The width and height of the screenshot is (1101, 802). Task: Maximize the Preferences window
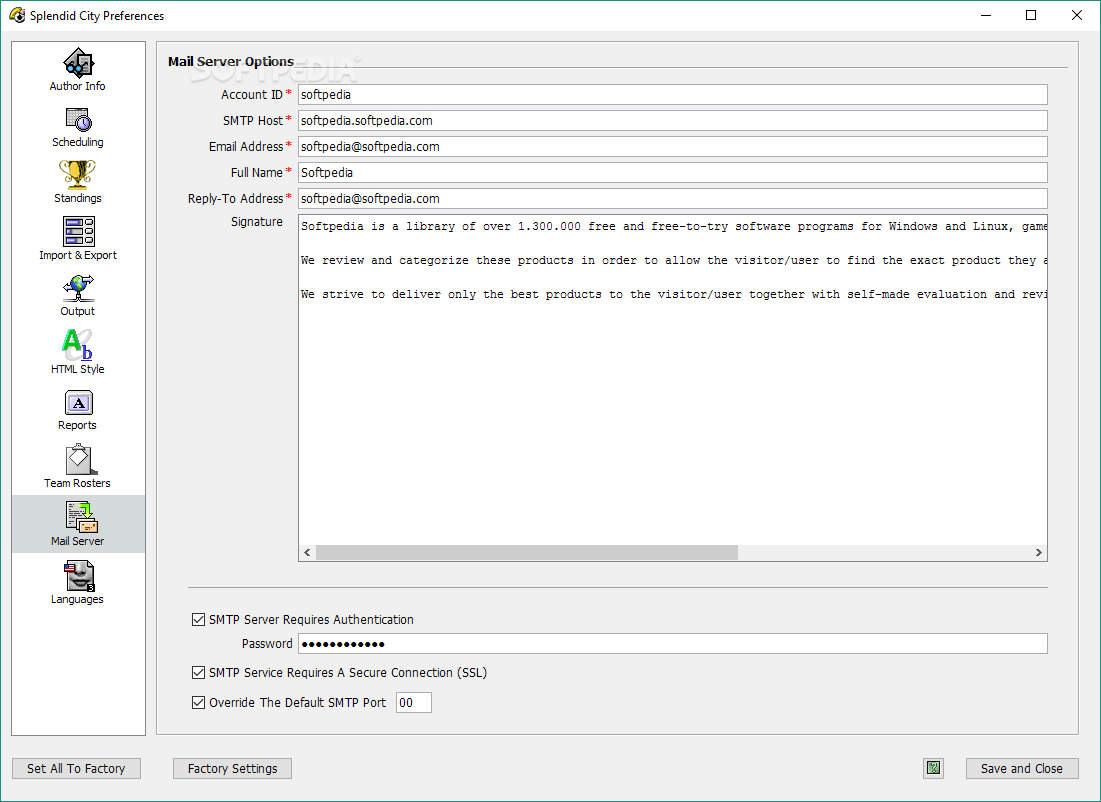[x=1031, y=15]
